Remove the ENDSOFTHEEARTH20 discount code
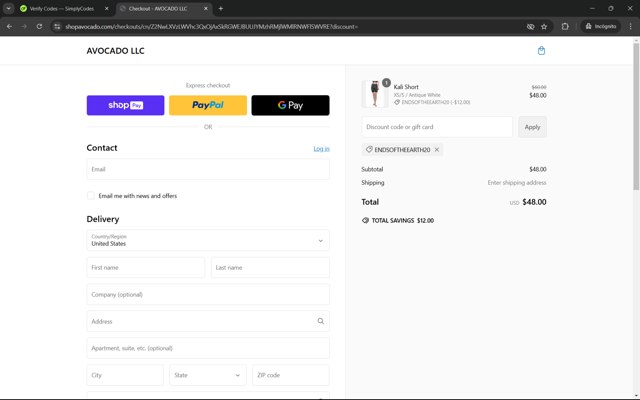 437,150
